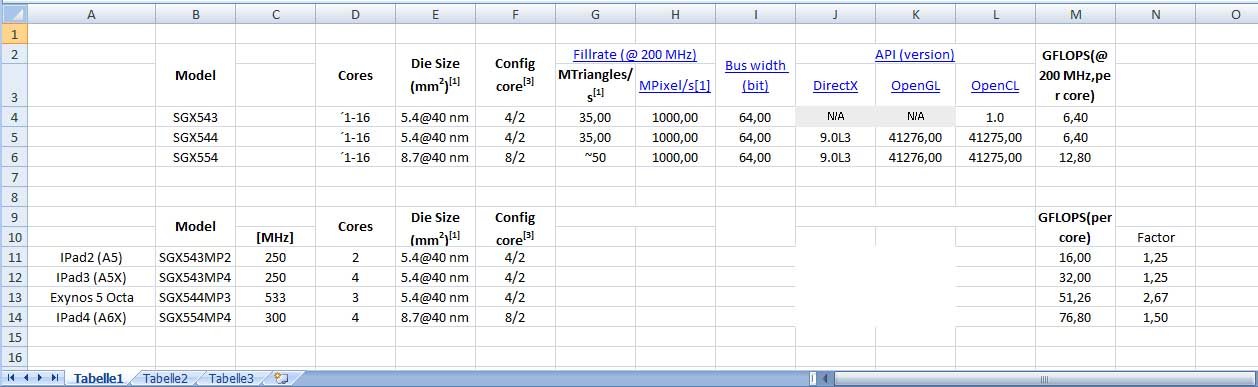1258x387 pixels.
Task: Select the 51,26 GFLOPS cell
Action: (1075, 297)
